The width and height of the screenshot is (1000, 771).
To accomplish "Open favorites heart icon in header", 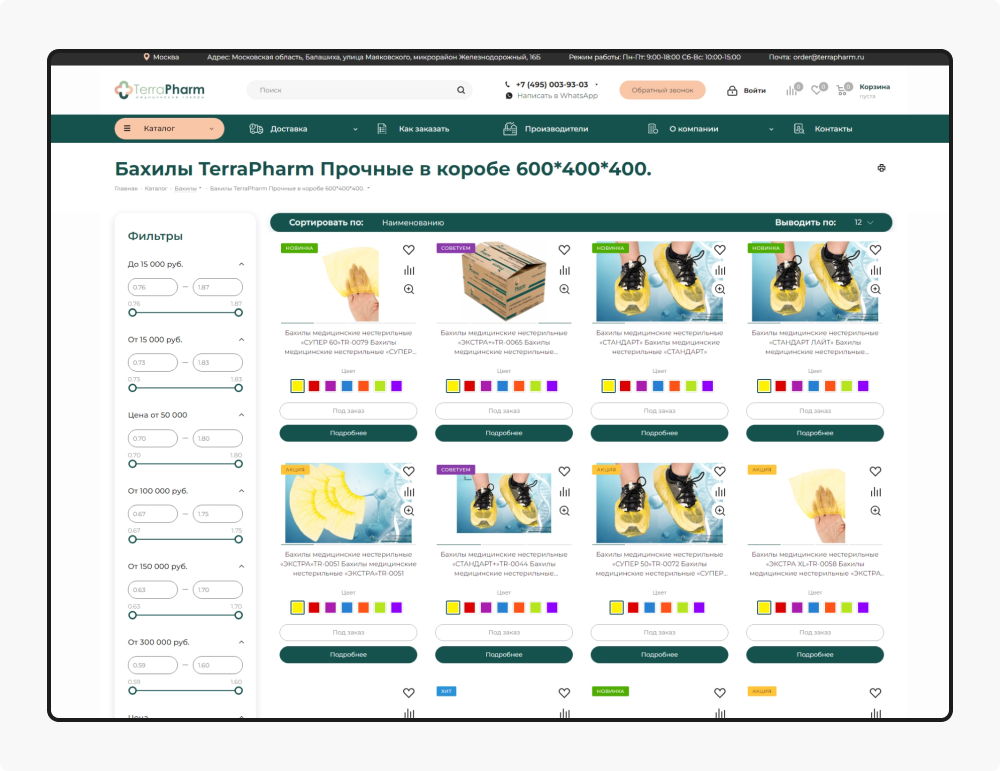I will (x=816, y=90).
